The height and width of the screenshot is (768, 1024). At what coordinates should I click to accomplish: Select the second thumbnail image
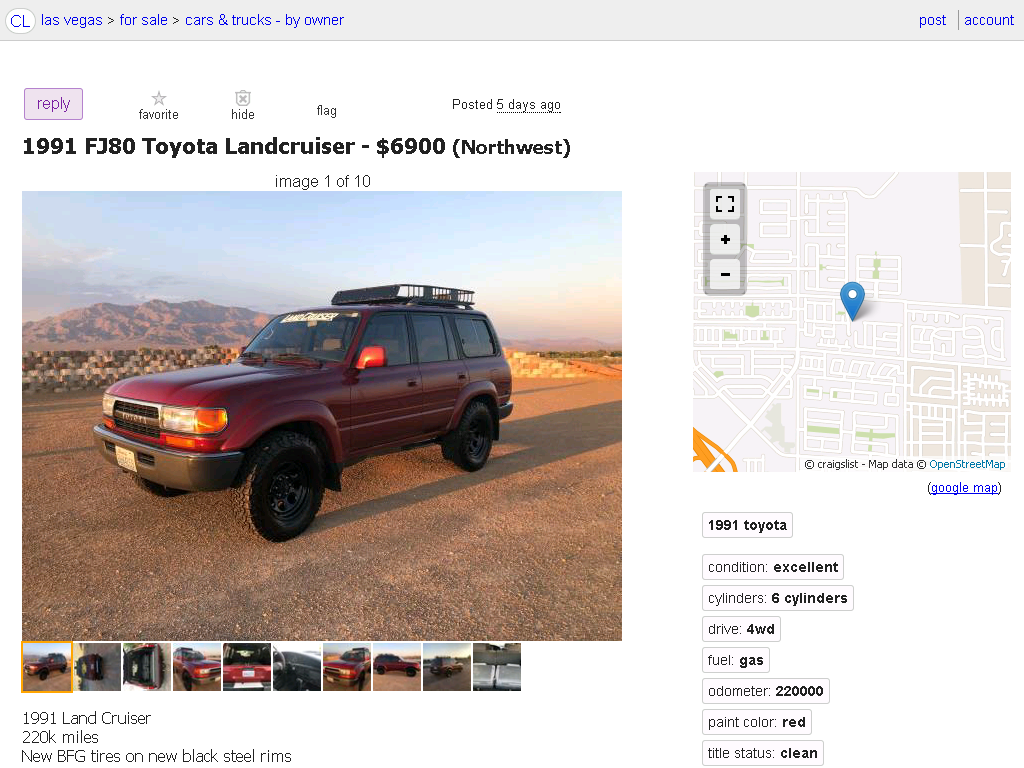97,667
